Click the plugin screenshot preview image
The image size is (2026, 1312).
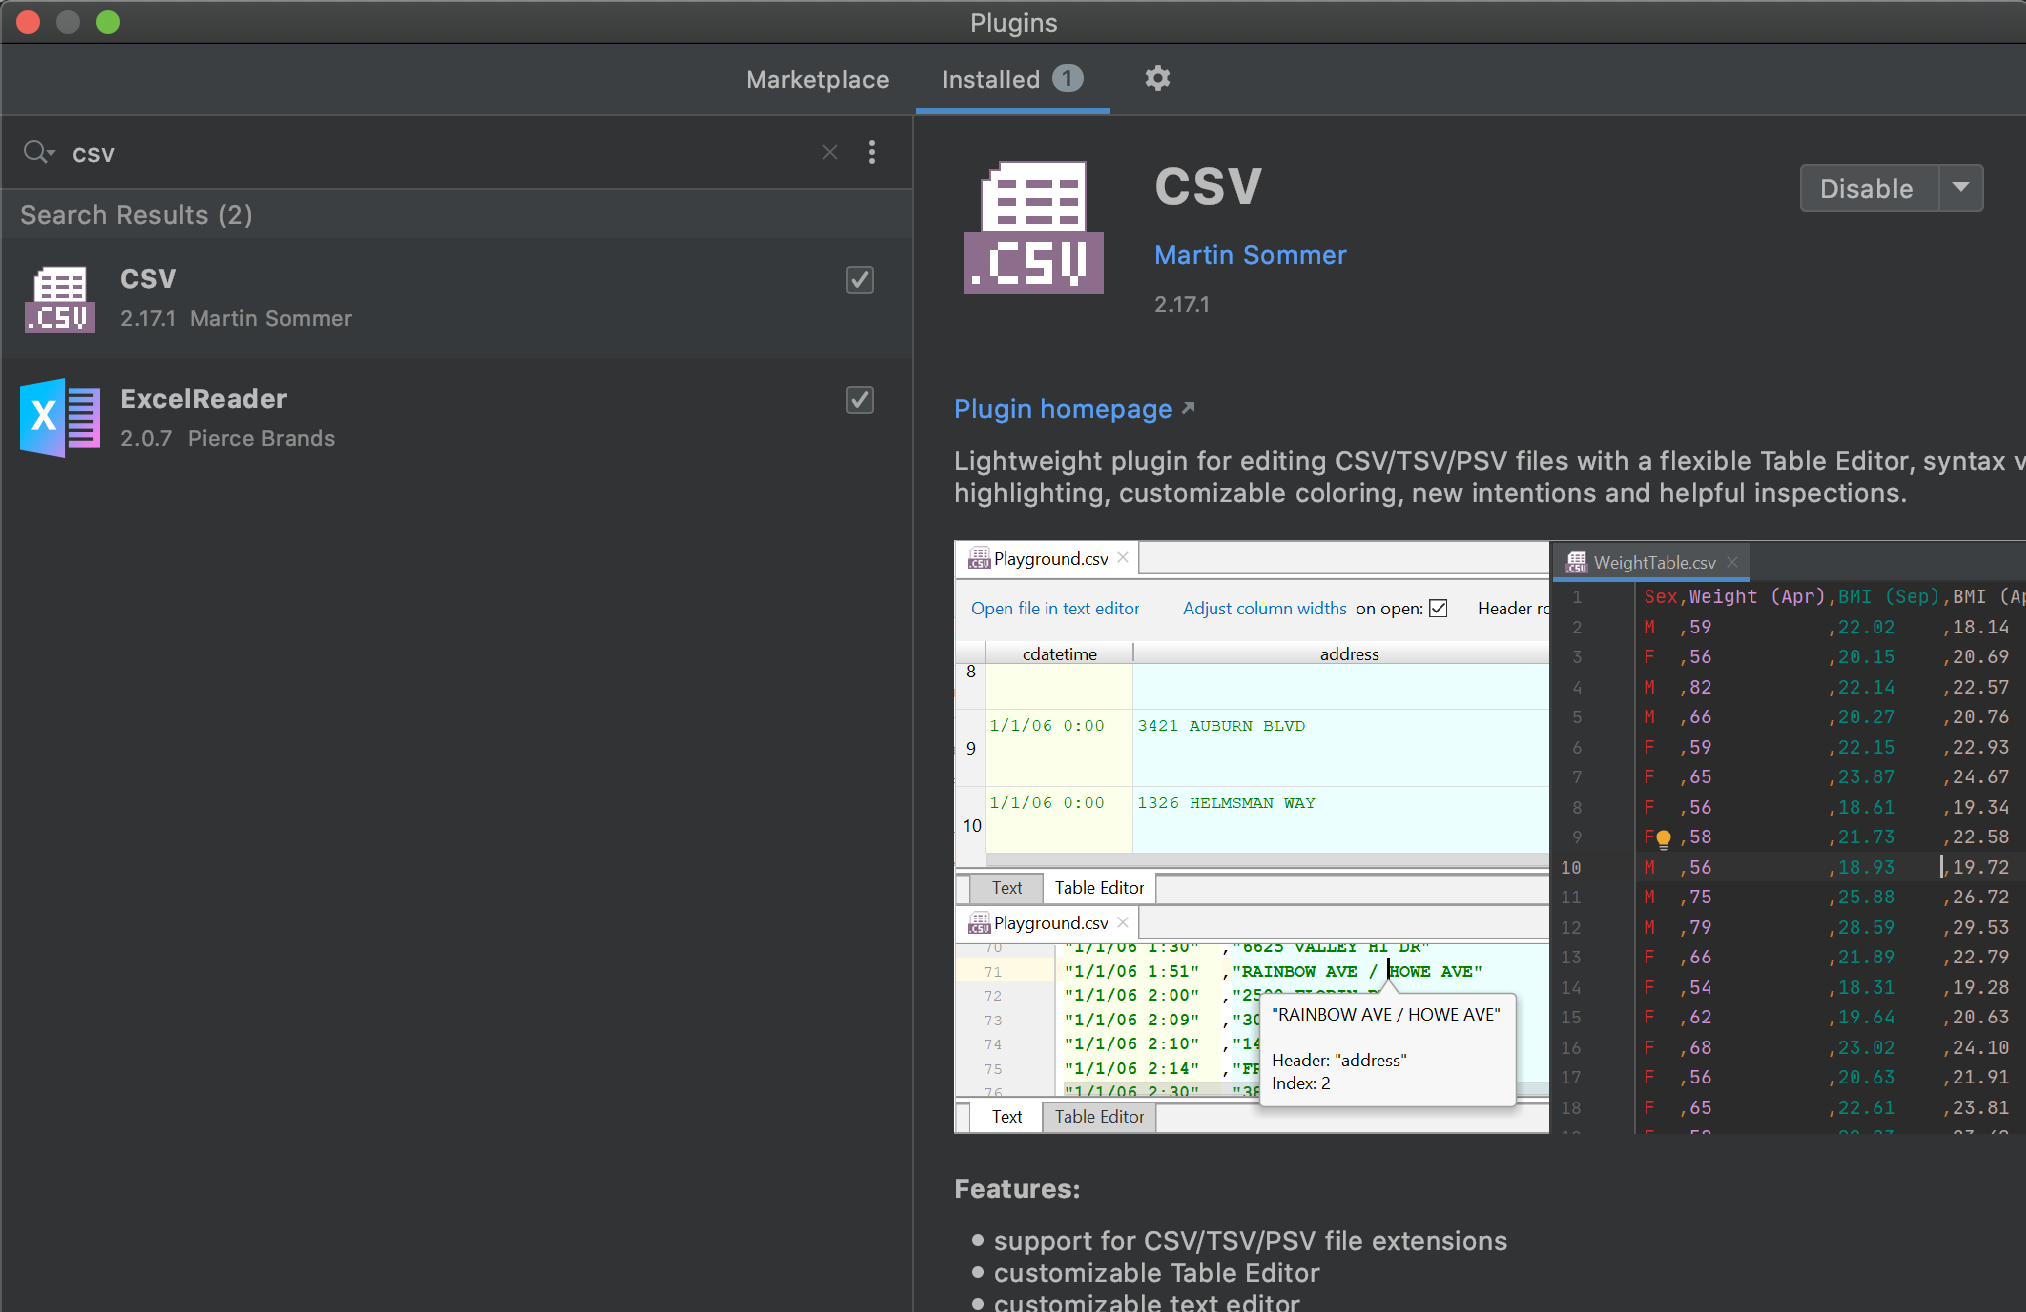tap(1488, 837)
